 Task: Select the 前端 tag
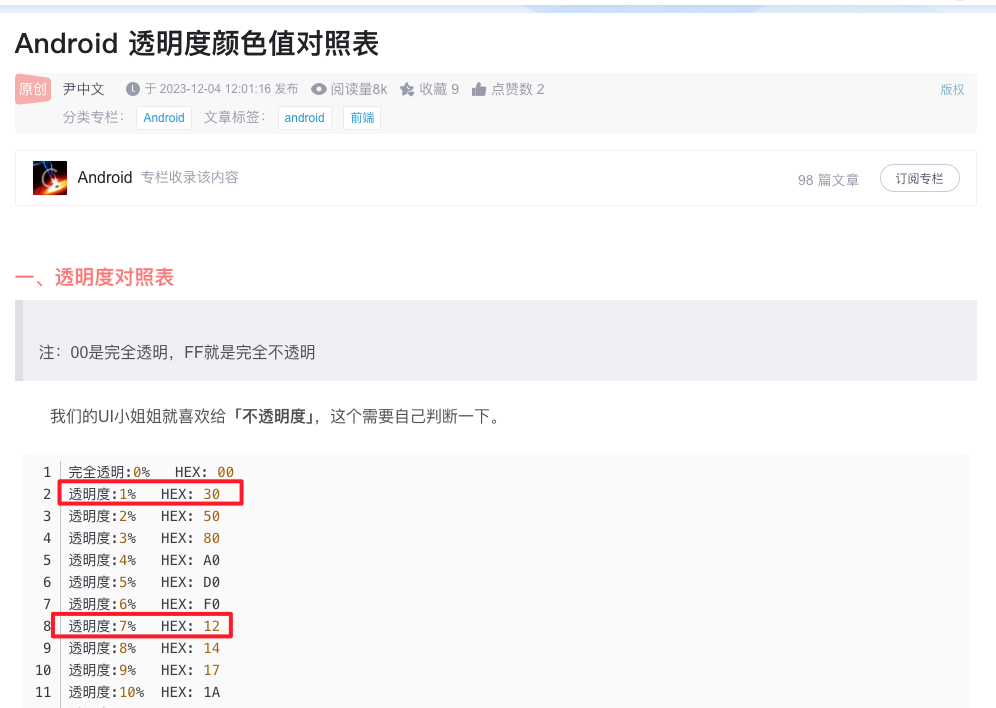coord(361,117)
